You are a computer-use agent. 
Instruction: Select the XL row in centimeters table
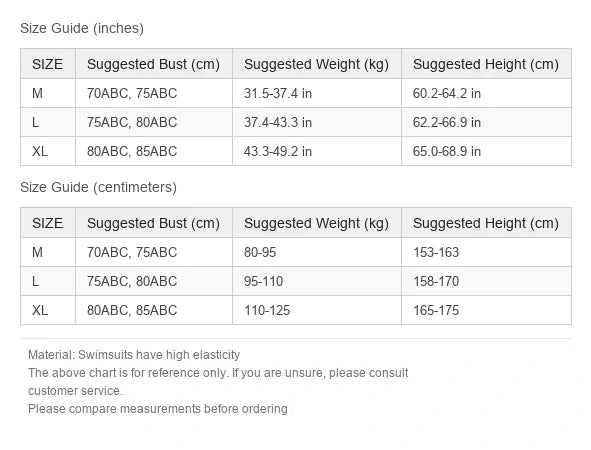coord(296,310)
